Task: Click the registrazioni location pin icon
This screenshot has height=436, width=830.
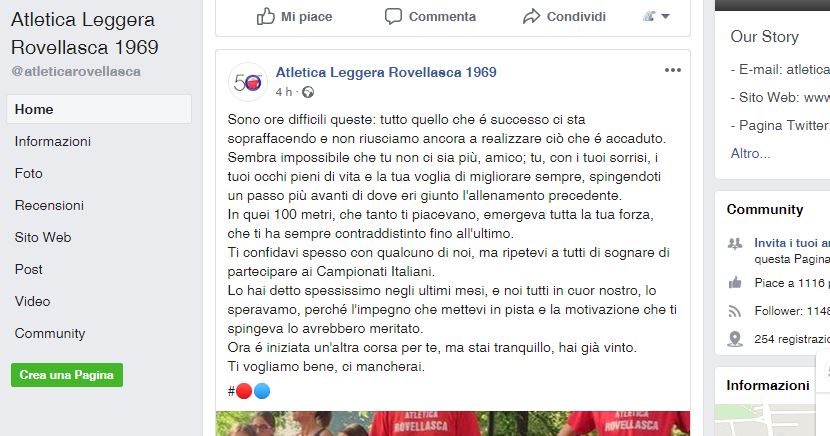Action: pos(735,339)
